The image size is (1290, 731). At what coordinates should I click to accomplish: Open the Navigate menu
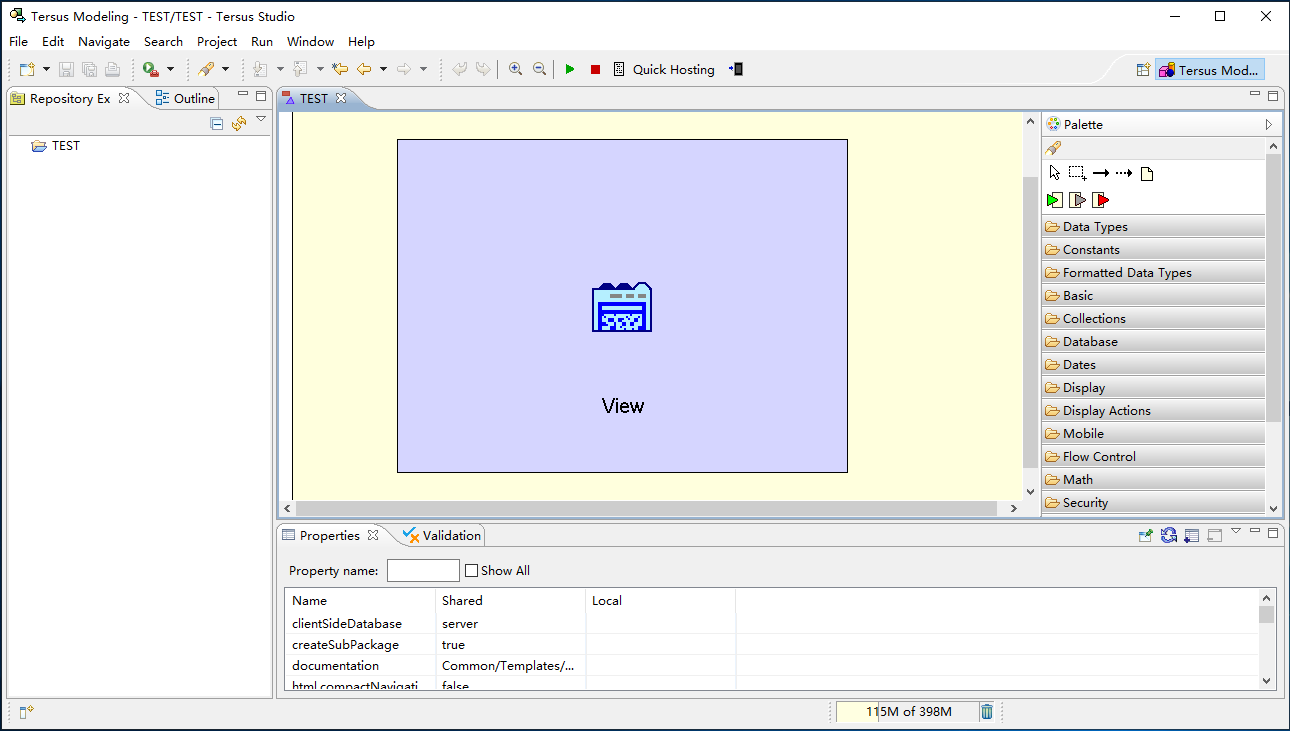tap(104, 41)
